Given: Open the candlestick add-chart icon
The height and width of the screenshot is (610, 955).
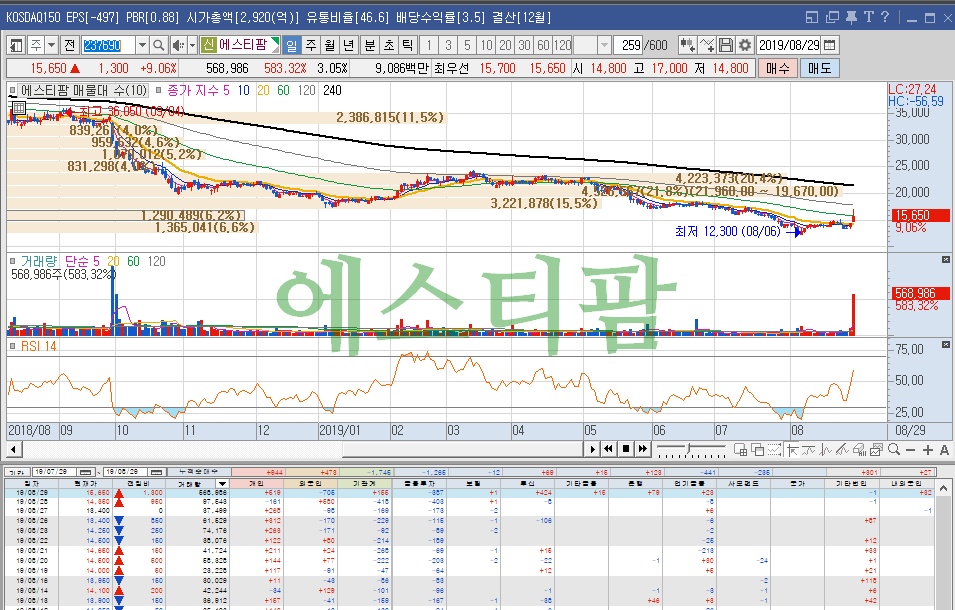Looking at the screenshot, I should pos(688,45).
